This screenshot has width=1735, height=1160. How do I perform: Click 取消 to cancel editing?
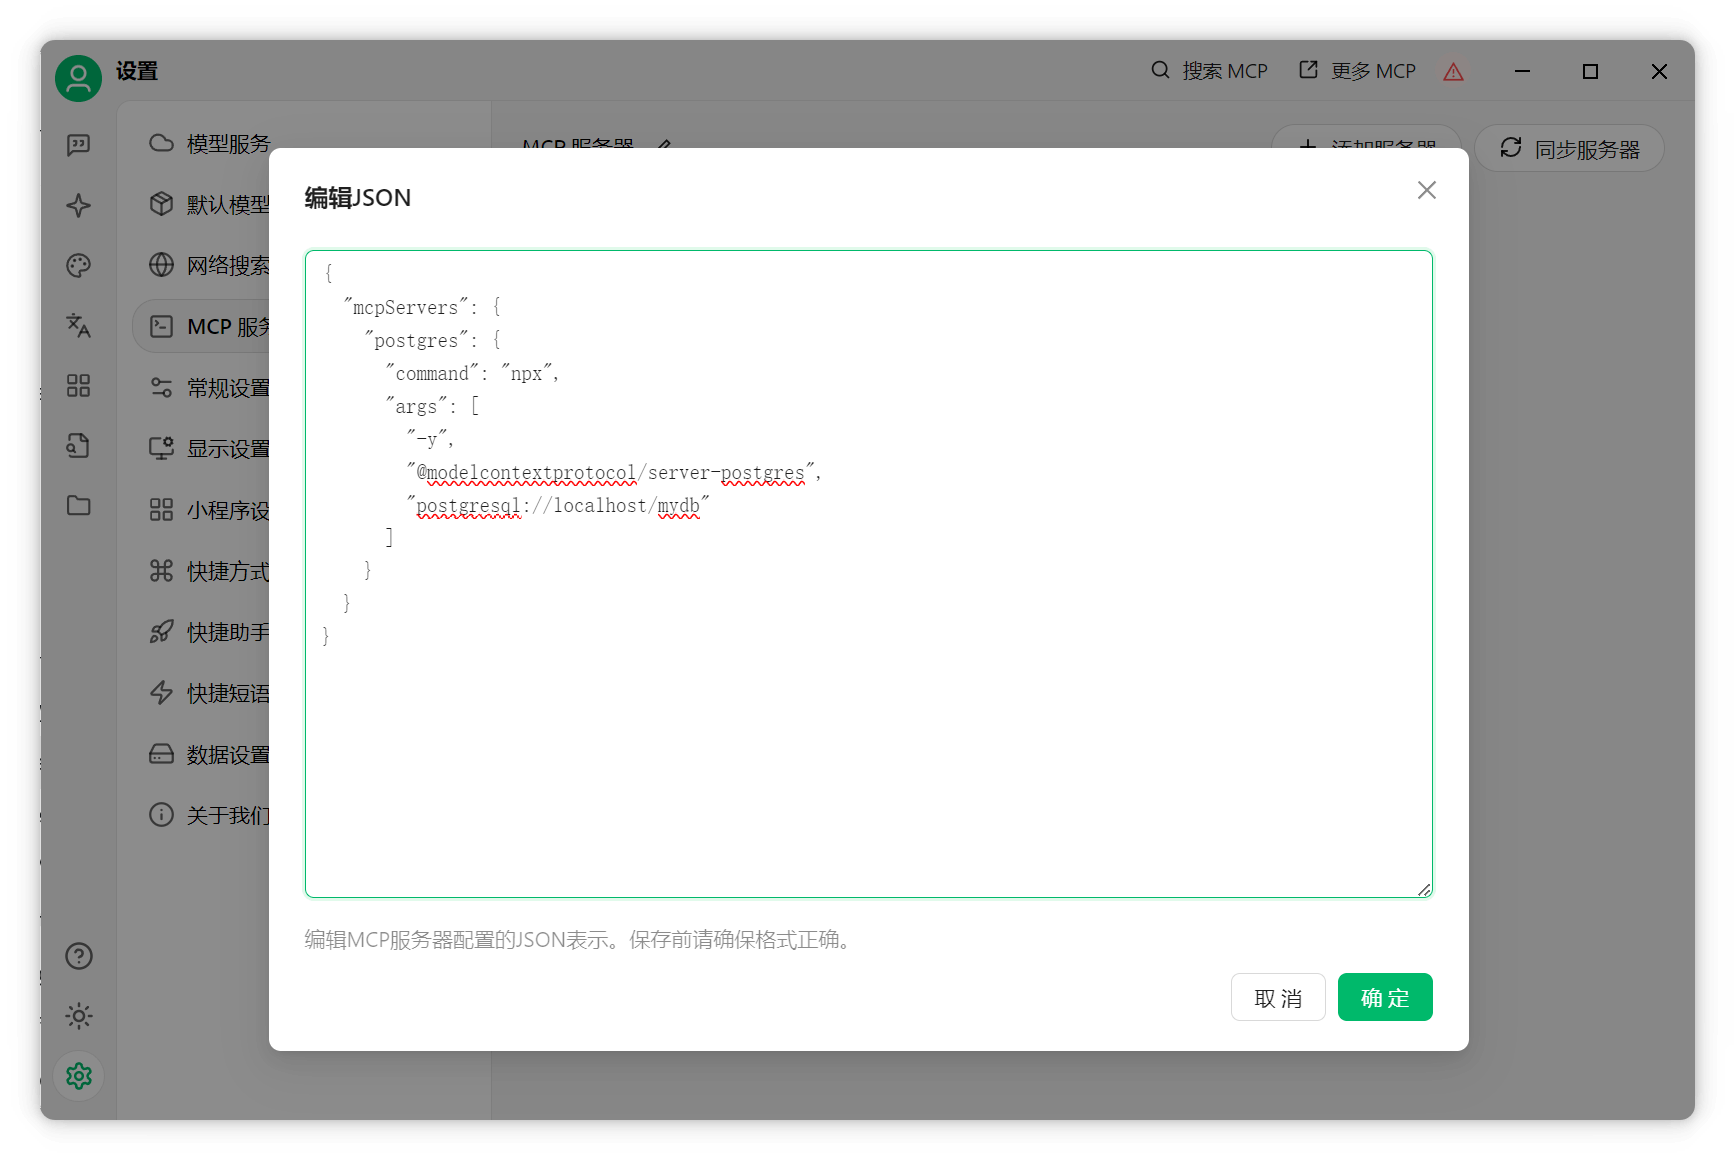[1277, 997]
